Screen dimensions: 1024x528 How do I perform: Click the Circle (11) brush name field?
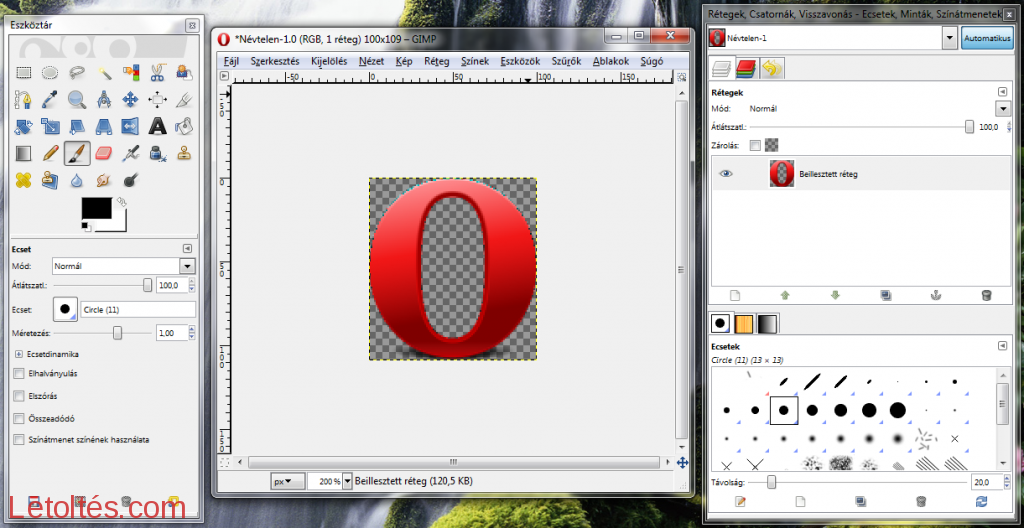pos(138,310)
